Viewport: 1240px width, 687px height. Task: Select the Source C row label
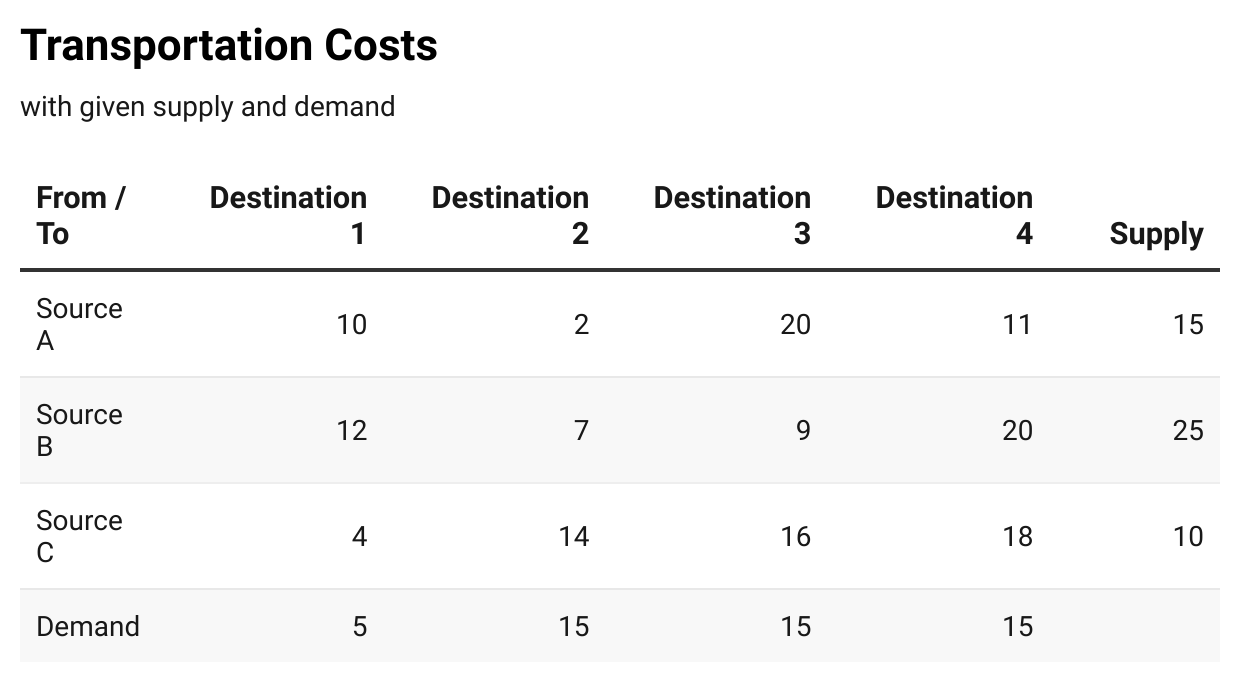[79, 536]
